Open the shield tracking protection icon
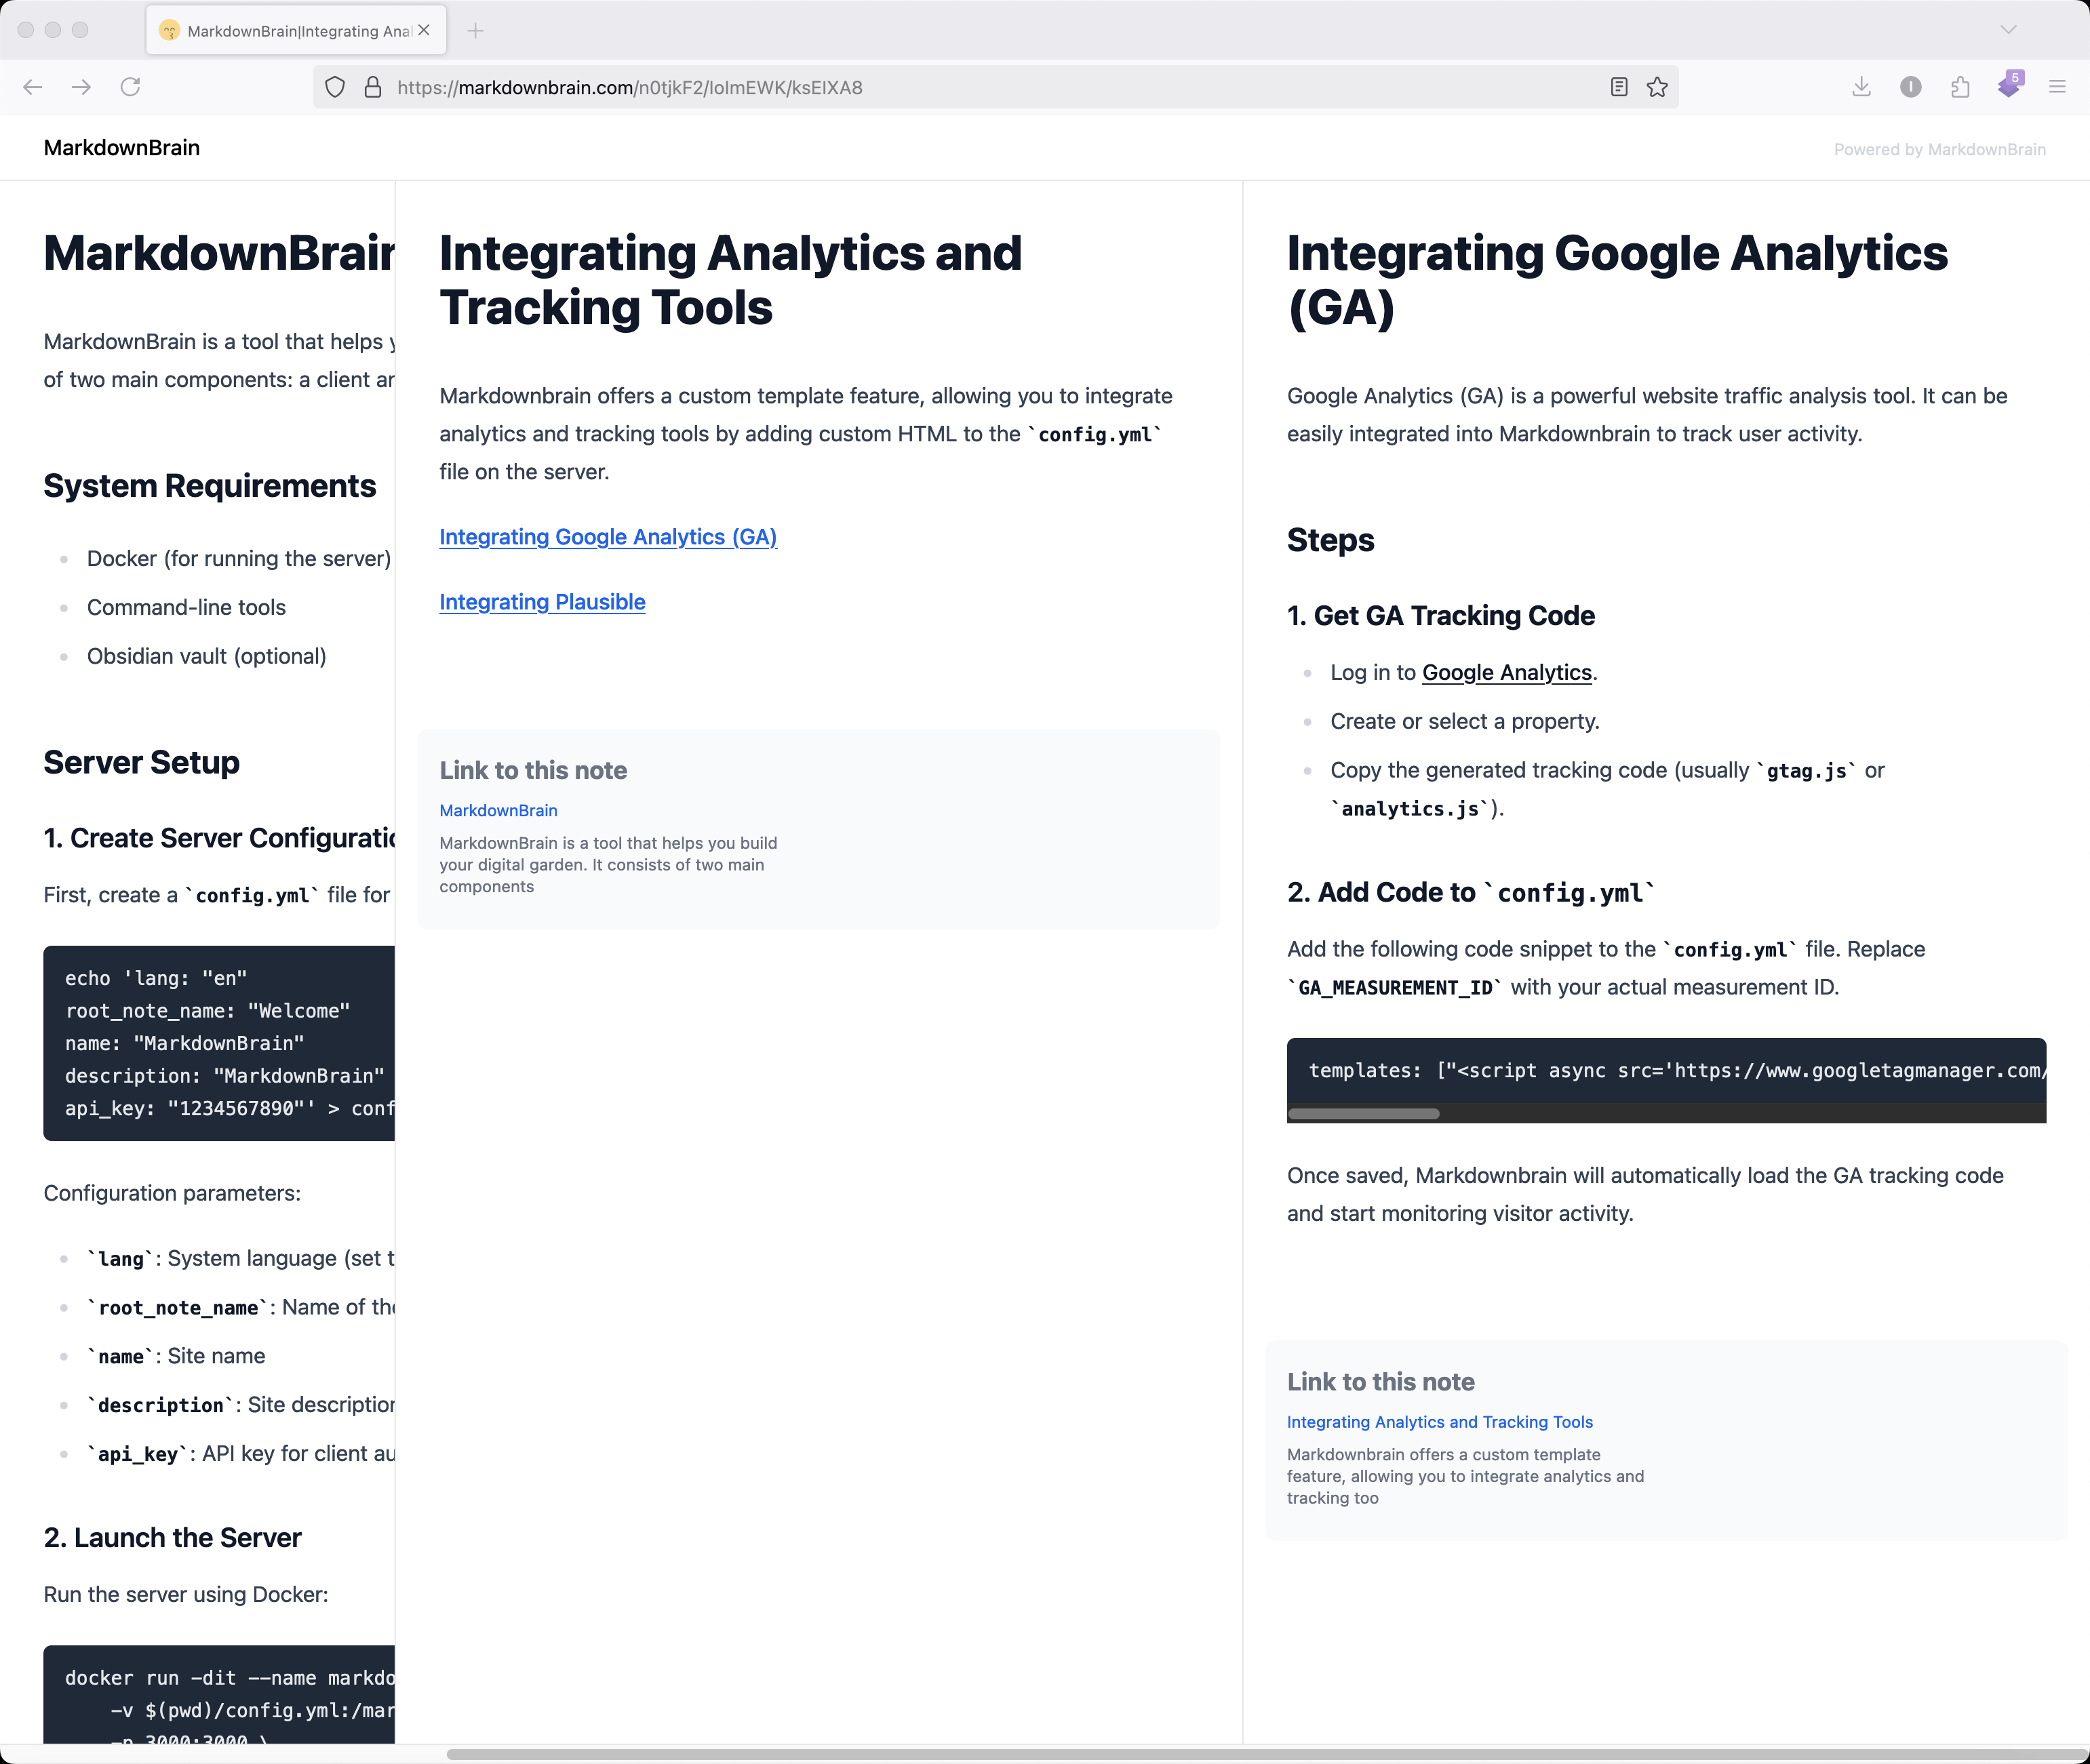The image size is (2090, 1764). 335,87
